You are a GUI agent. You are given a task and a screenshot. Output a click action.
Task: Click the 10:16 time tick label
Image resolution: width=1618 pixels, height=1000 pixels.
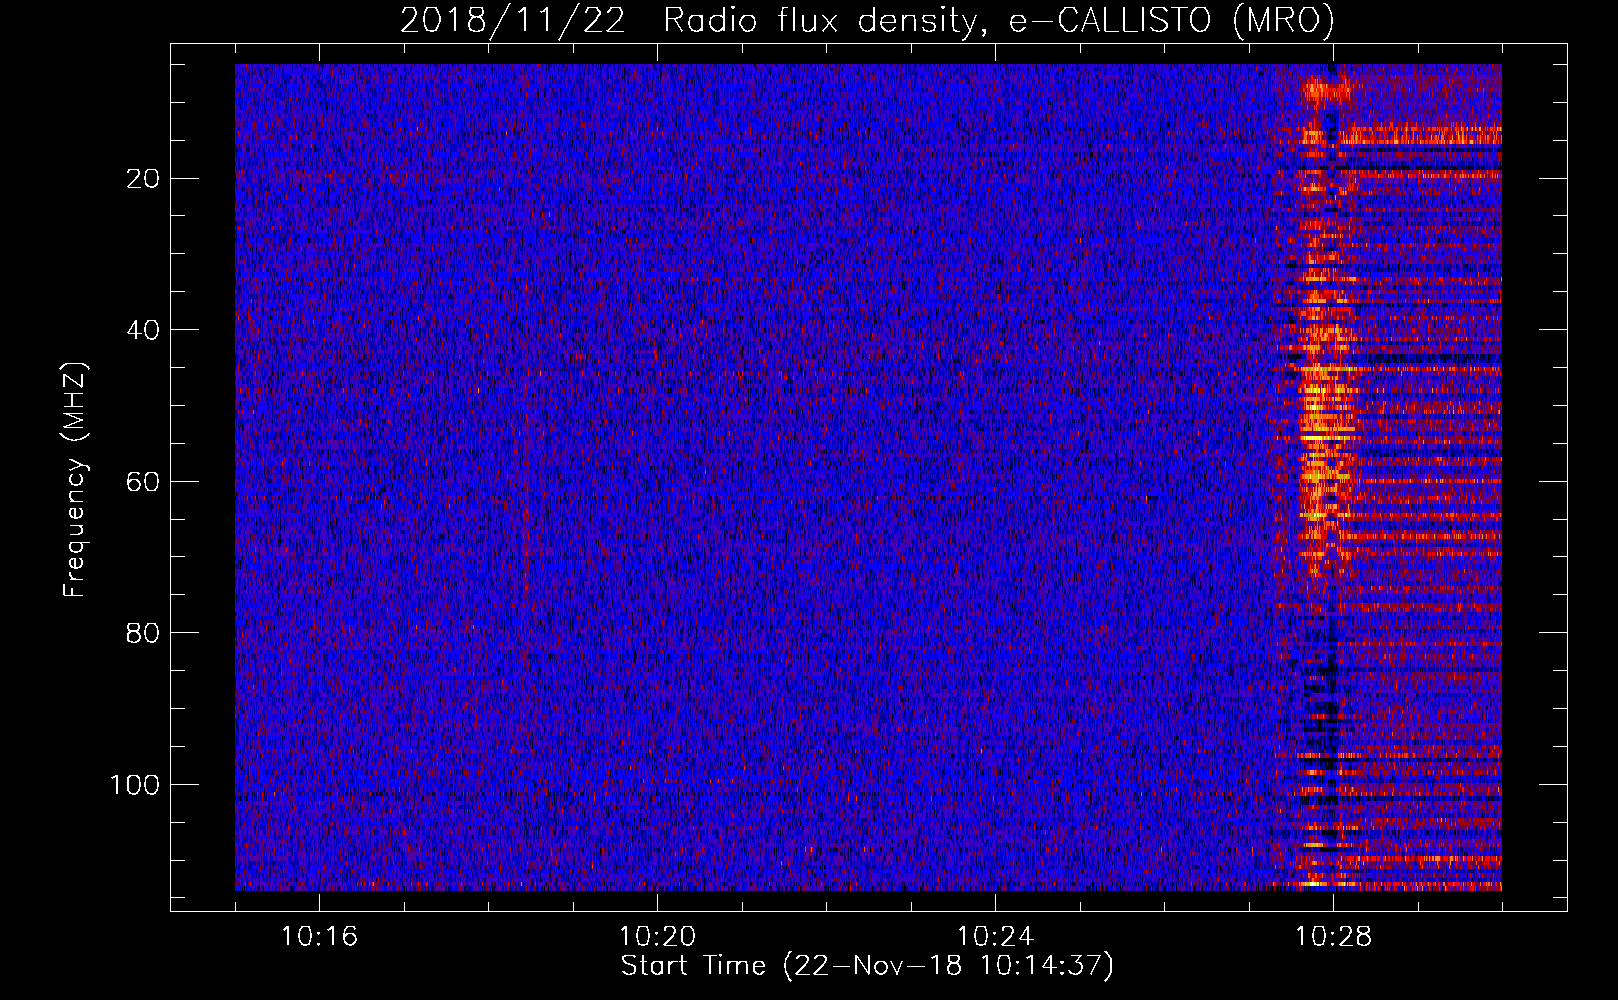pos(319,937)
